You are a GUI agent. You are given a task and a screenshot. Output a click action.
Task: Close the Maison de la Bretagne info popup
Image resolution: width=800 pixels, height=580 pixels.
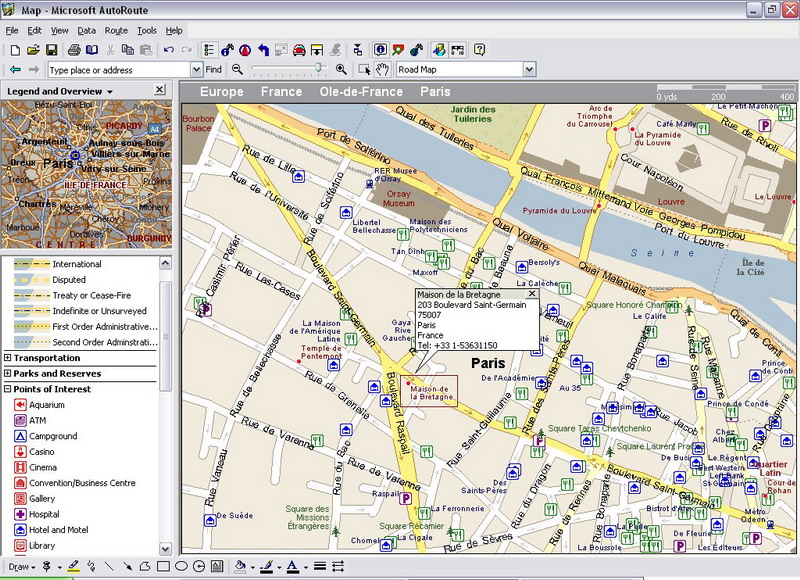(x=532, y=294)
